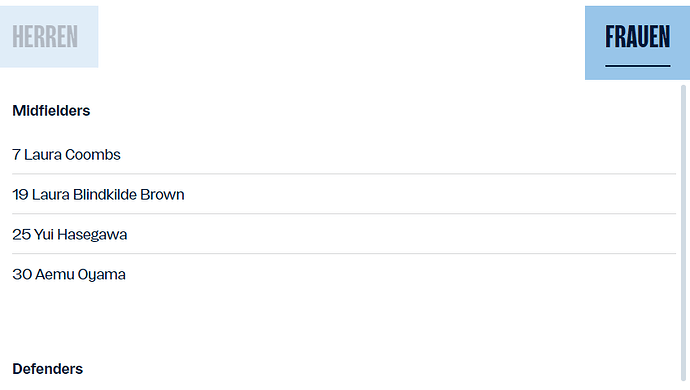This screenshot has width=690, height=390.
Task: Click jersey number 25 next to Yui
Action: pyautogui.click(x=21, y=235)
